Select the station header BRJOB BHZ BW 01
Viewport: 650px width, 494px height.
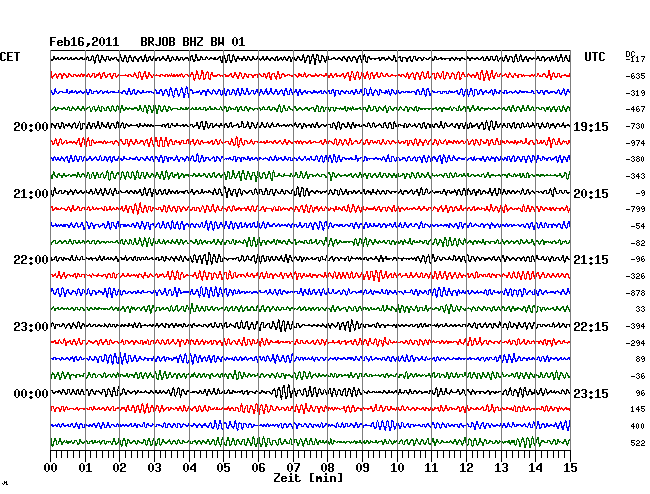[x=192, y=42]
